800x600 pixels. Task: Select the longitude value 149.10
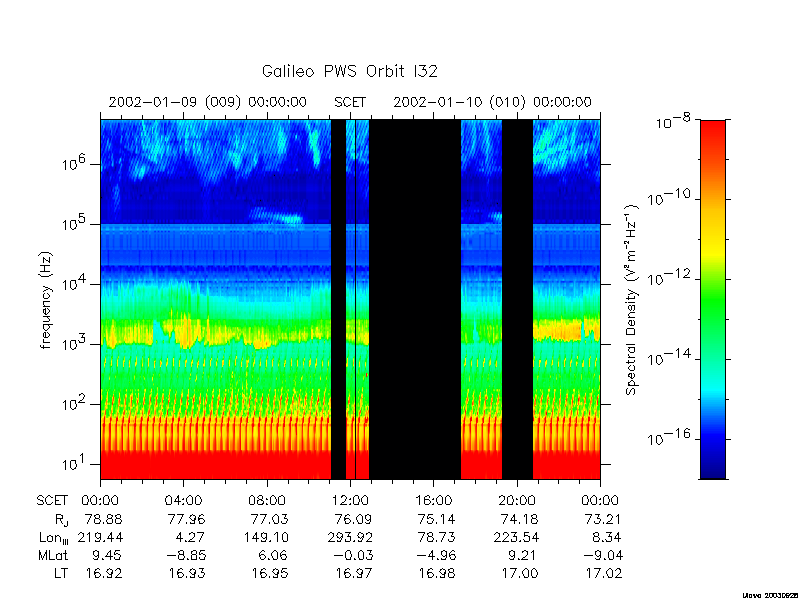tap(266, 537)
